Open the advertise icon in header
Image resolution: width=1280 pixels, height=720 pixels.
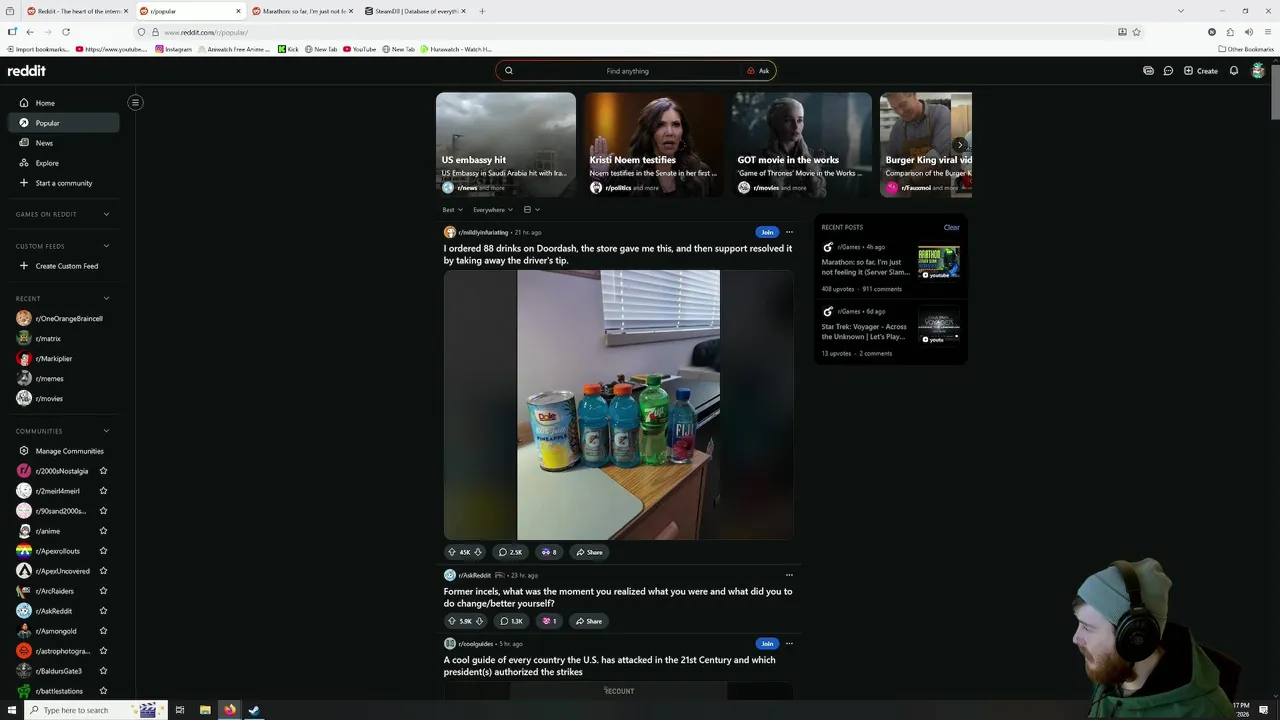[x=1148, y=71]
